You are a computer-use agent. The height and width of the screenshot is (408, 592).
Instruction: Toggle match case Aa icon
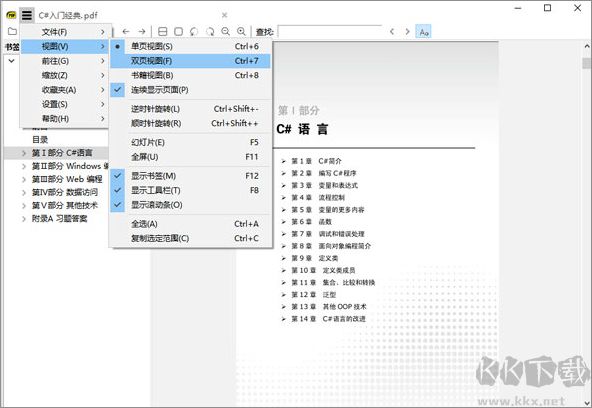424,32
